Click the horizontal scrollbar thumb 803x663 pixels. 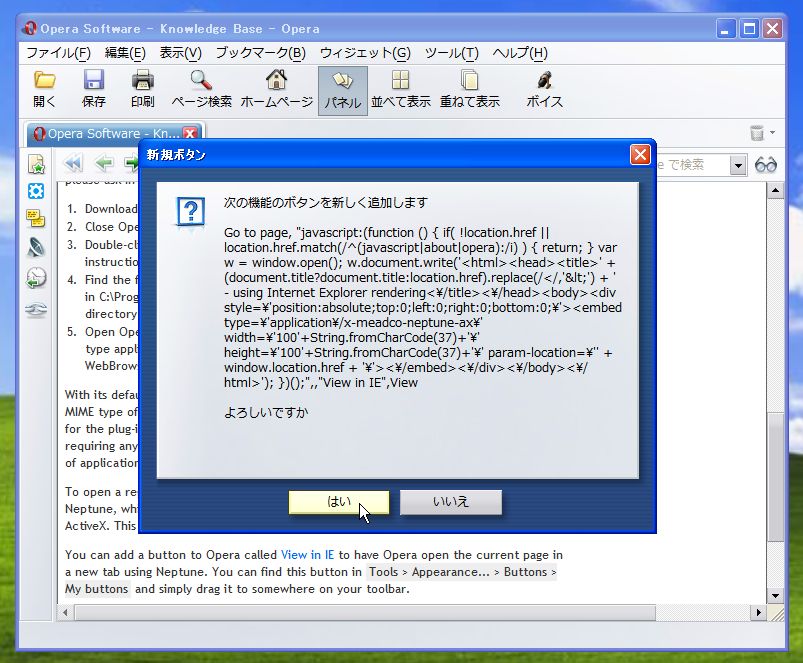pos(365,612)
